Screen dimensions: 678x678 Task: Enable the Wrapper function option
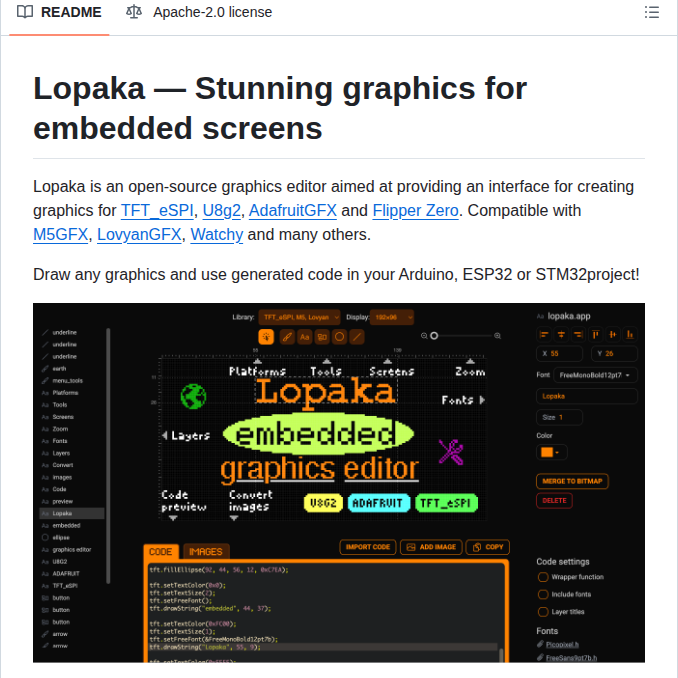pos(543,578)
